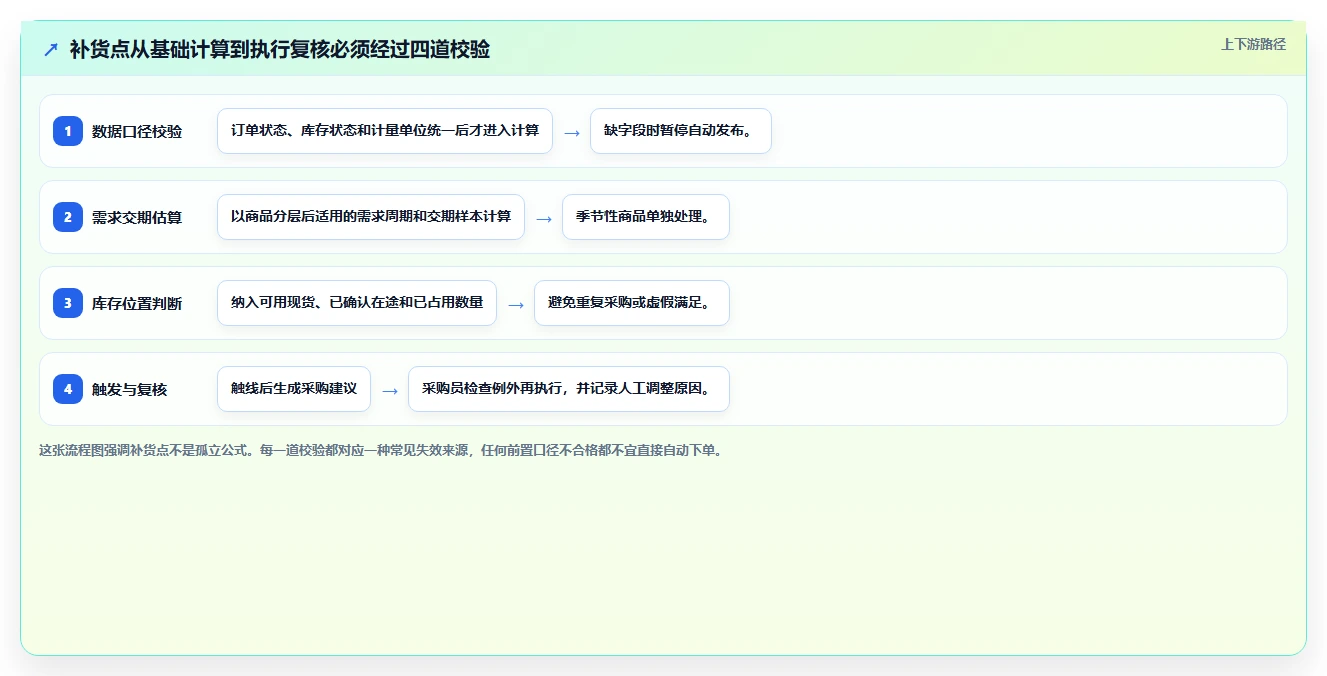The image size is (1327, 676).
Task: Click the step 2 number badge
Action: tap(68, 217)
